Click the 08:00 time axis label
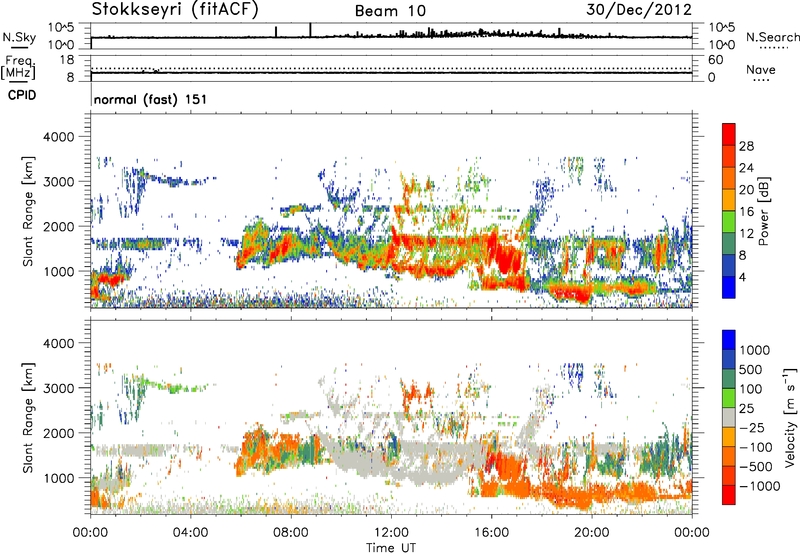The height and width of the screenshot is (554, 800). pyautogui.click(x=291, y=533)
